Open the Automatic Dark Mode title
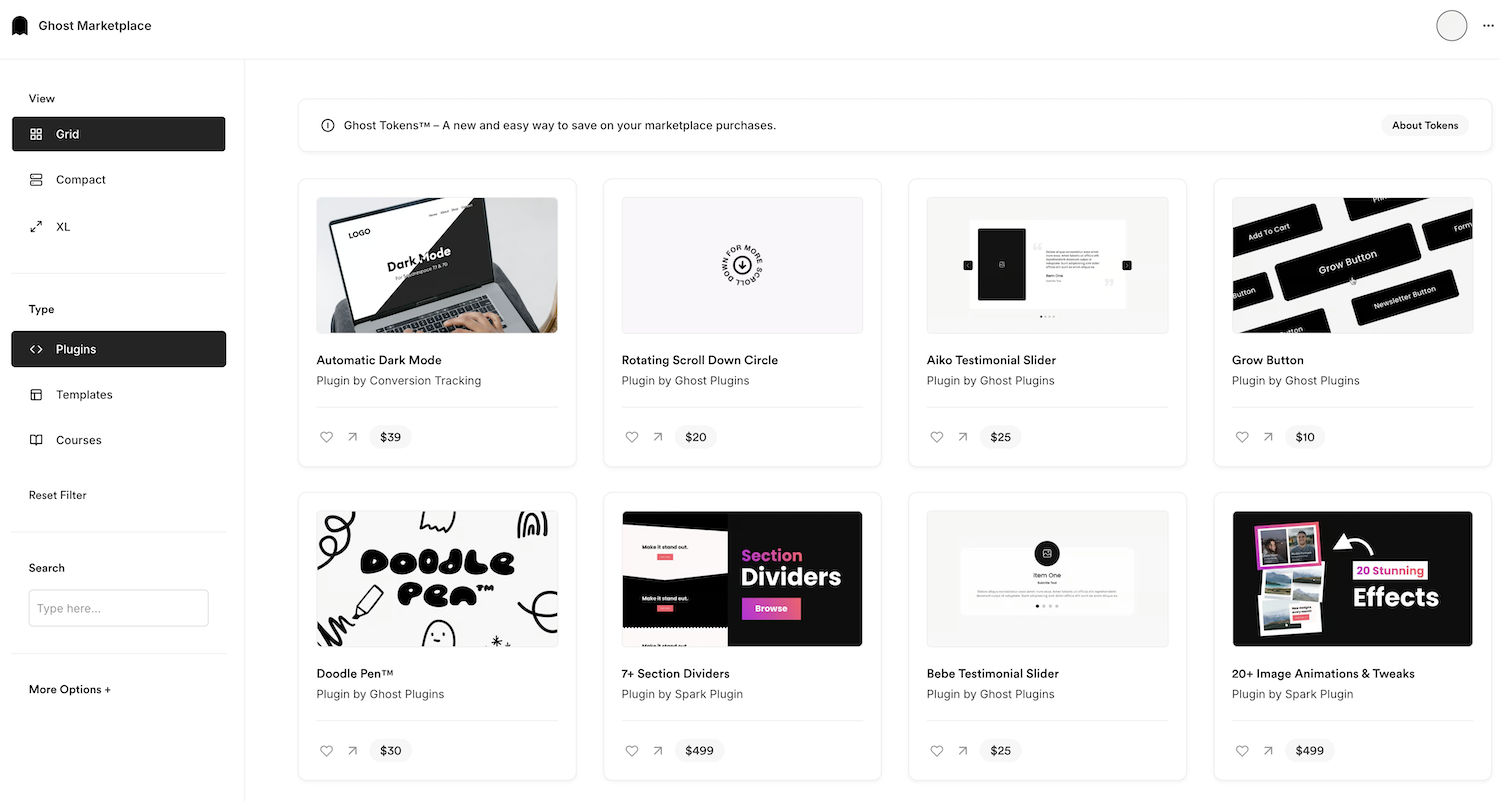This screenshot has width=1500, height=801. (x=379, y=360)
